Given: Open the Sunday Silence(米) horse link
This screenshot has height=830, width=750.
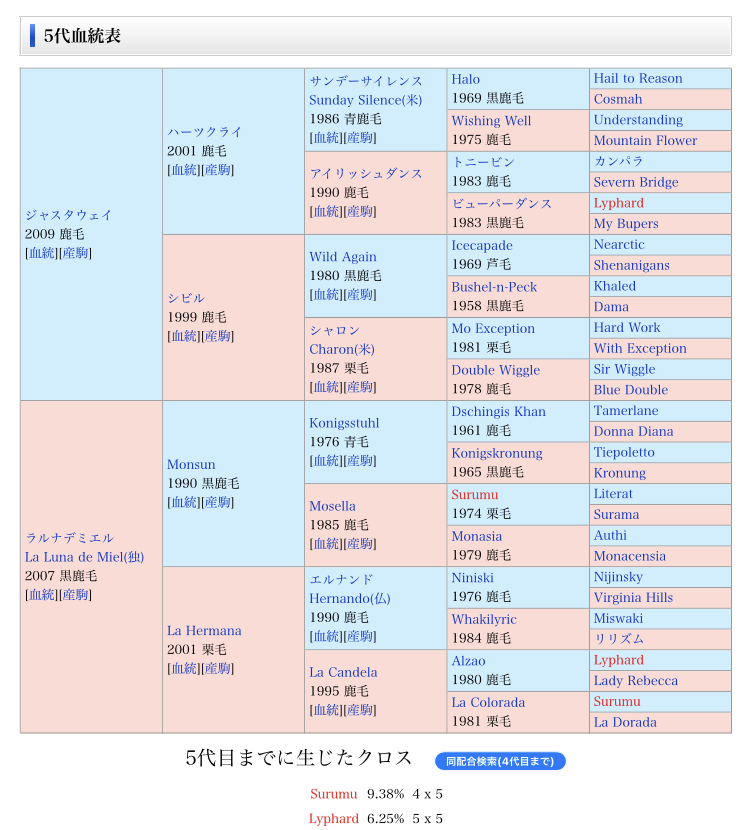Looking at the screenshot, I should click(x=365, y=100).
